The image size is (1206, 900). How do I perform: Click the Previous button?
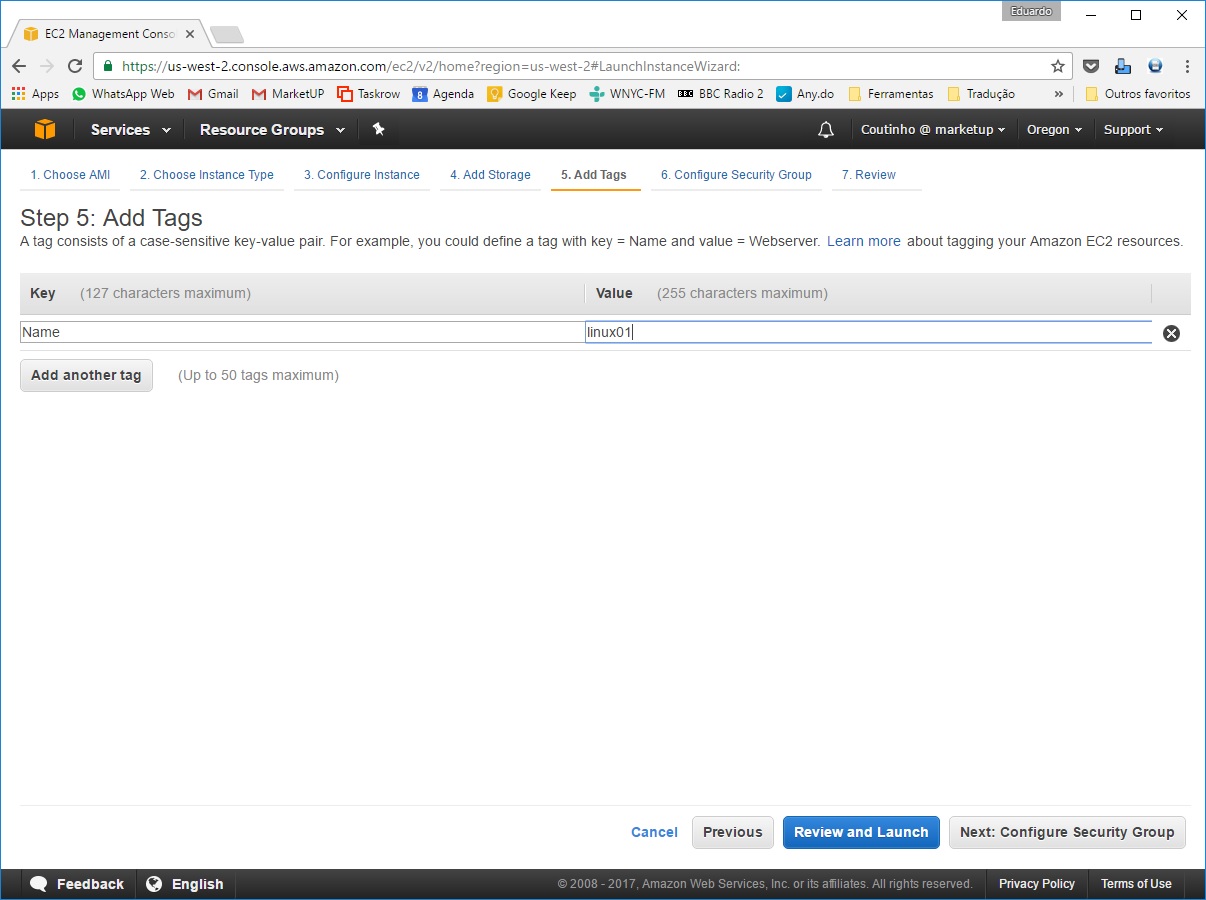click(x=733, y=832)
